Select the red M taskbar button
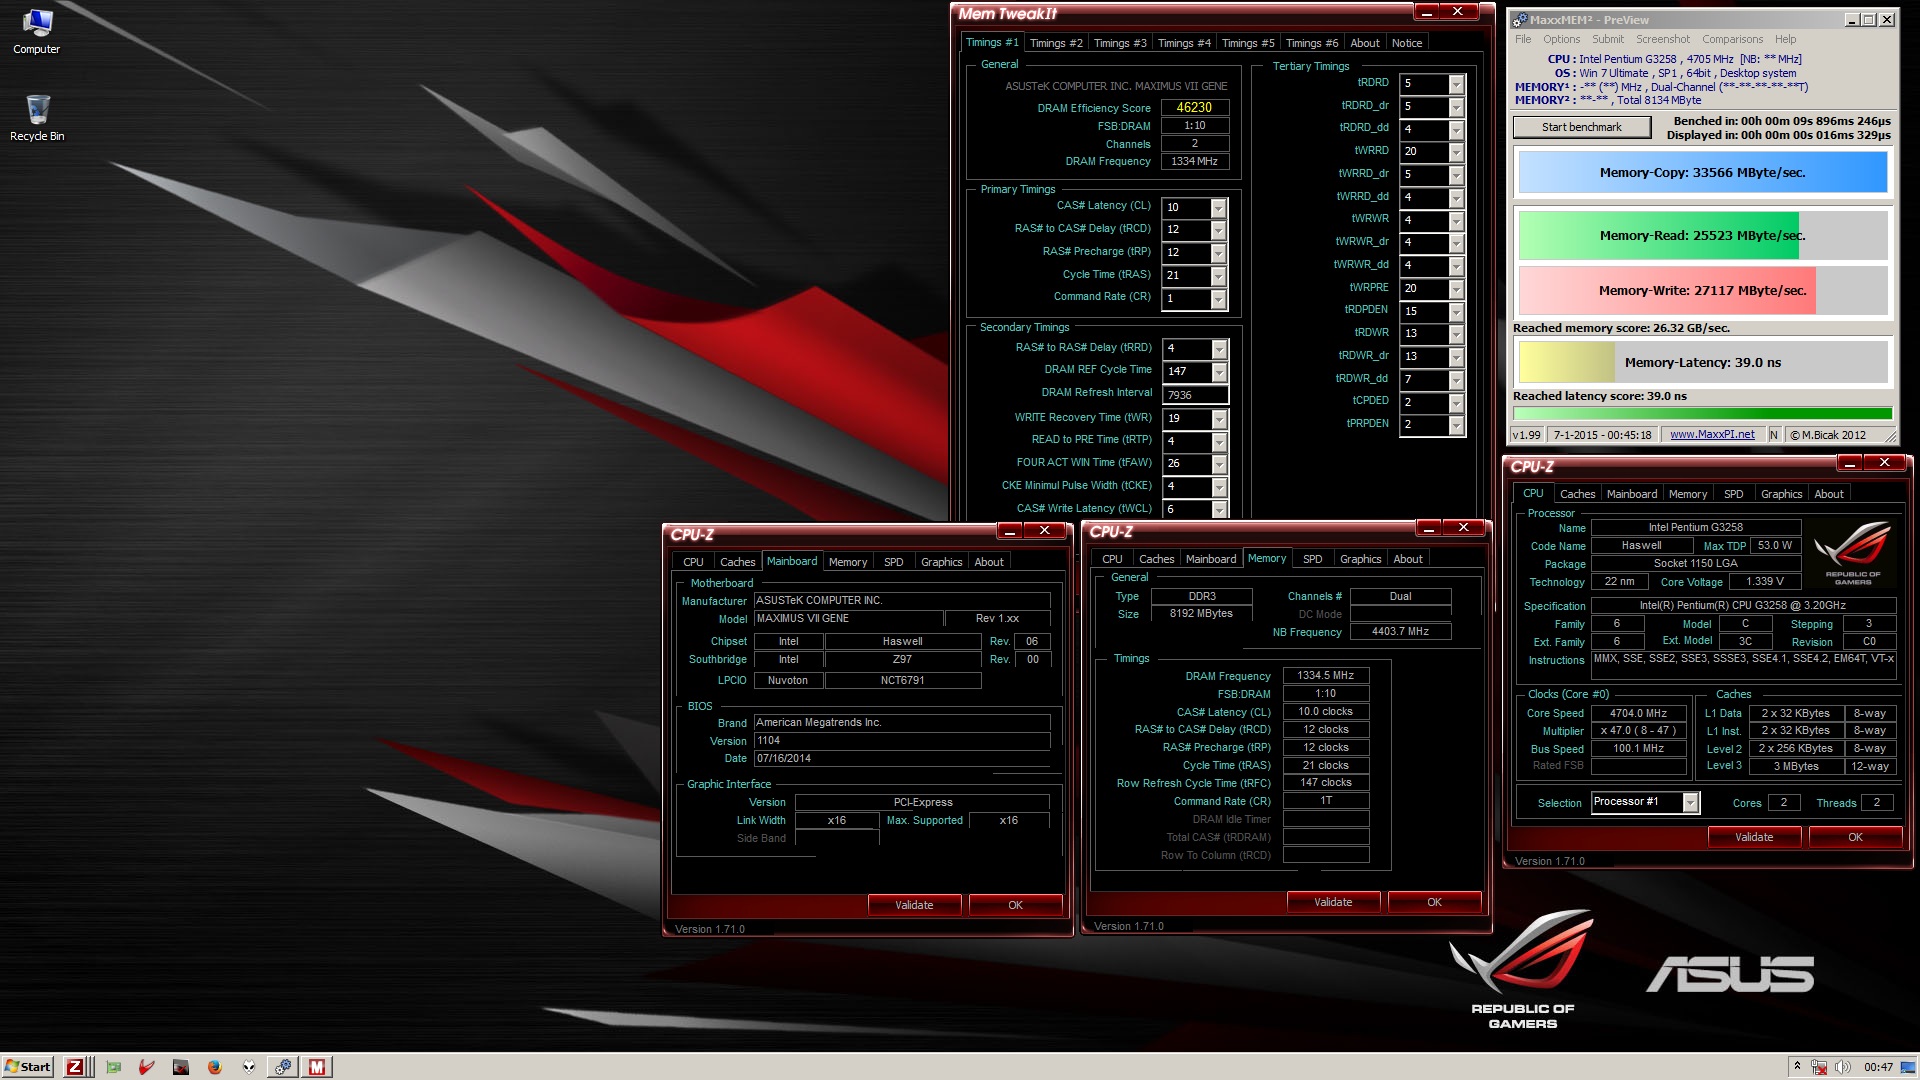1920x1080 pixels. (317, 1067)
